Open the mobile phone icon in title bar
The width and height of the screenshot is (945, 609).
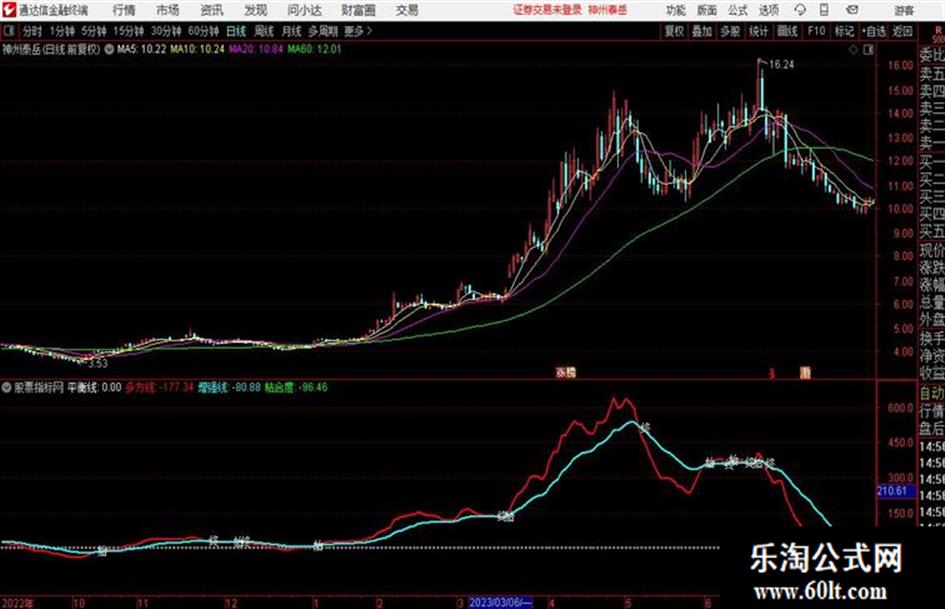(824, 10)
